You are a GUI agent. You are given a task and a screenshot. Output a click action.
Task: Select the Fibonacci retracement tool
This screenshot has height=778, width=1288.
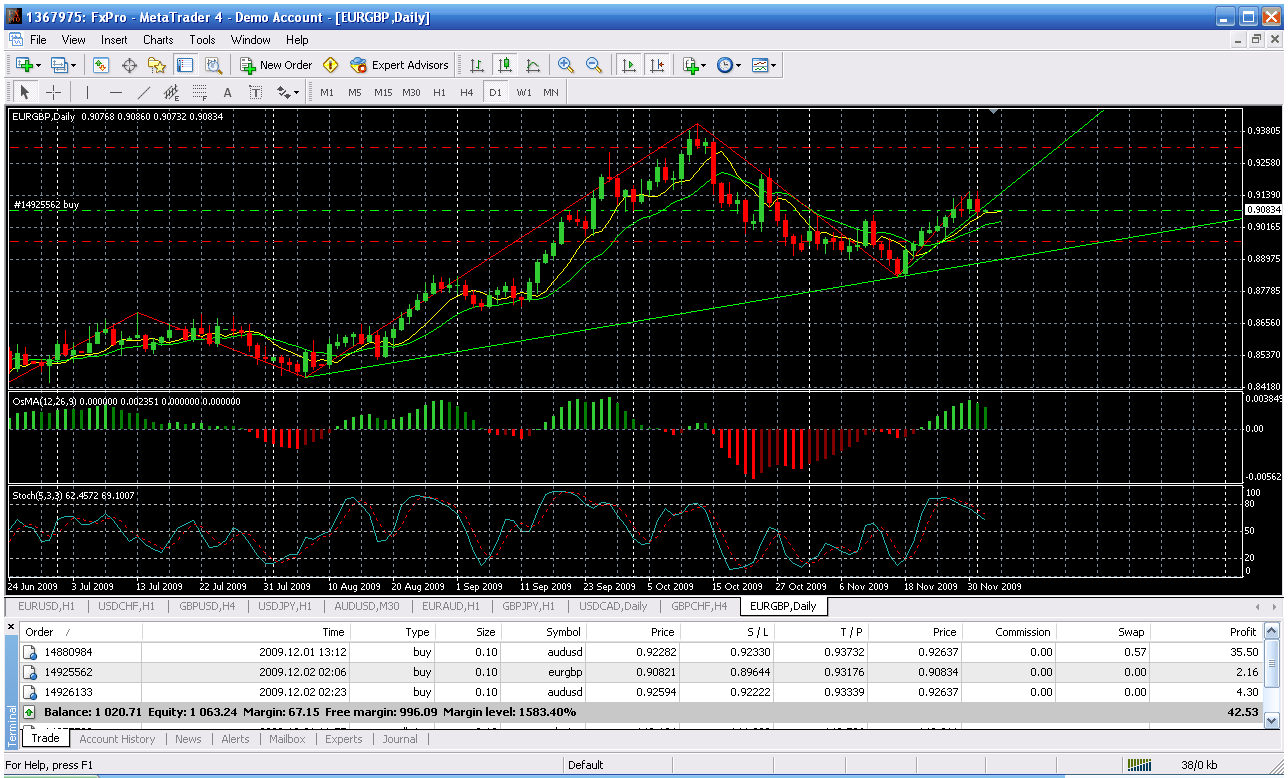point(199,93)
